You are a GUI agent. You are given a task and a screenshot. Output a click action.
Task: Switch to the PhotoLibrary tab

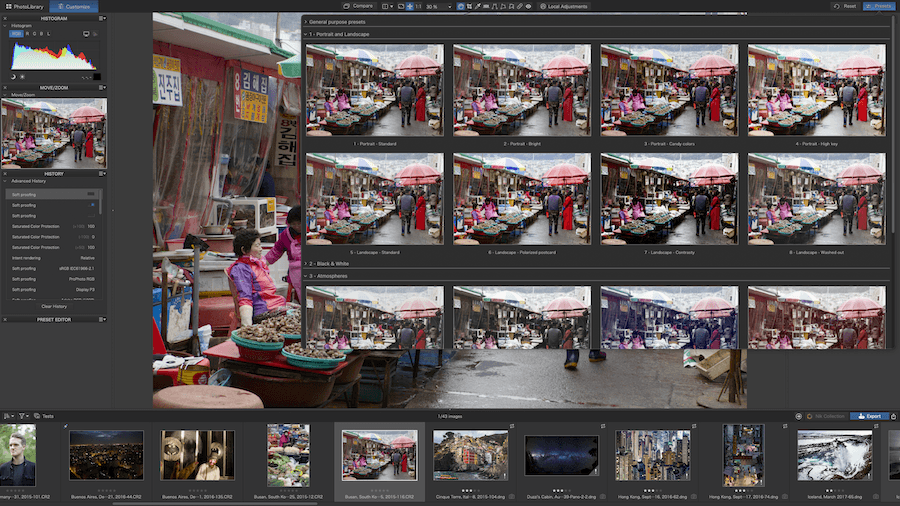[x=25, y=6]
